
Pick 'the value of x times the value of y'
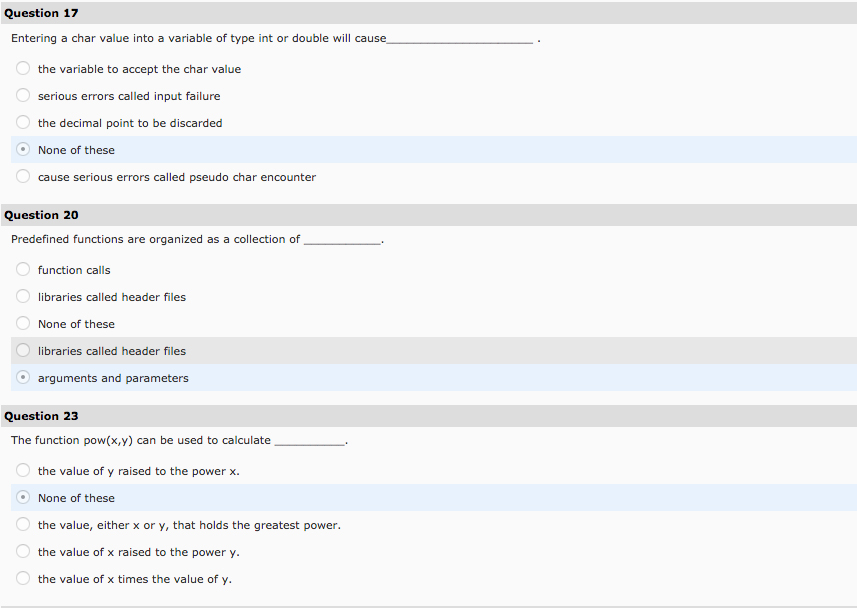22,578
